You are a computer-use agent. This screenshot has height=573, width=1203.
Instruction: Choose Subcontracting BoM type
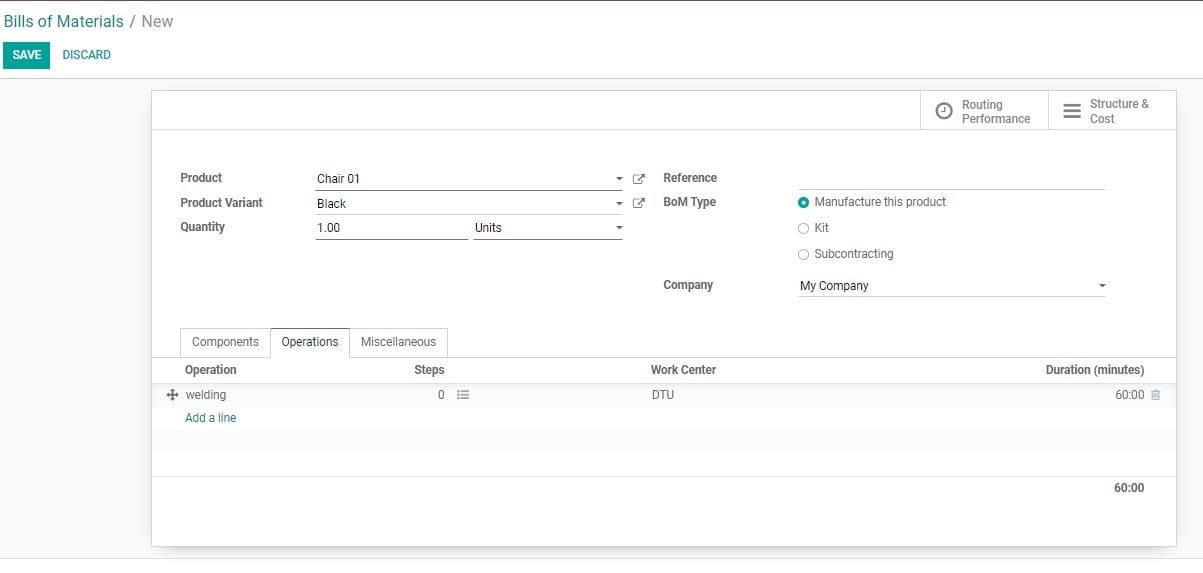[x=804, y=254]
